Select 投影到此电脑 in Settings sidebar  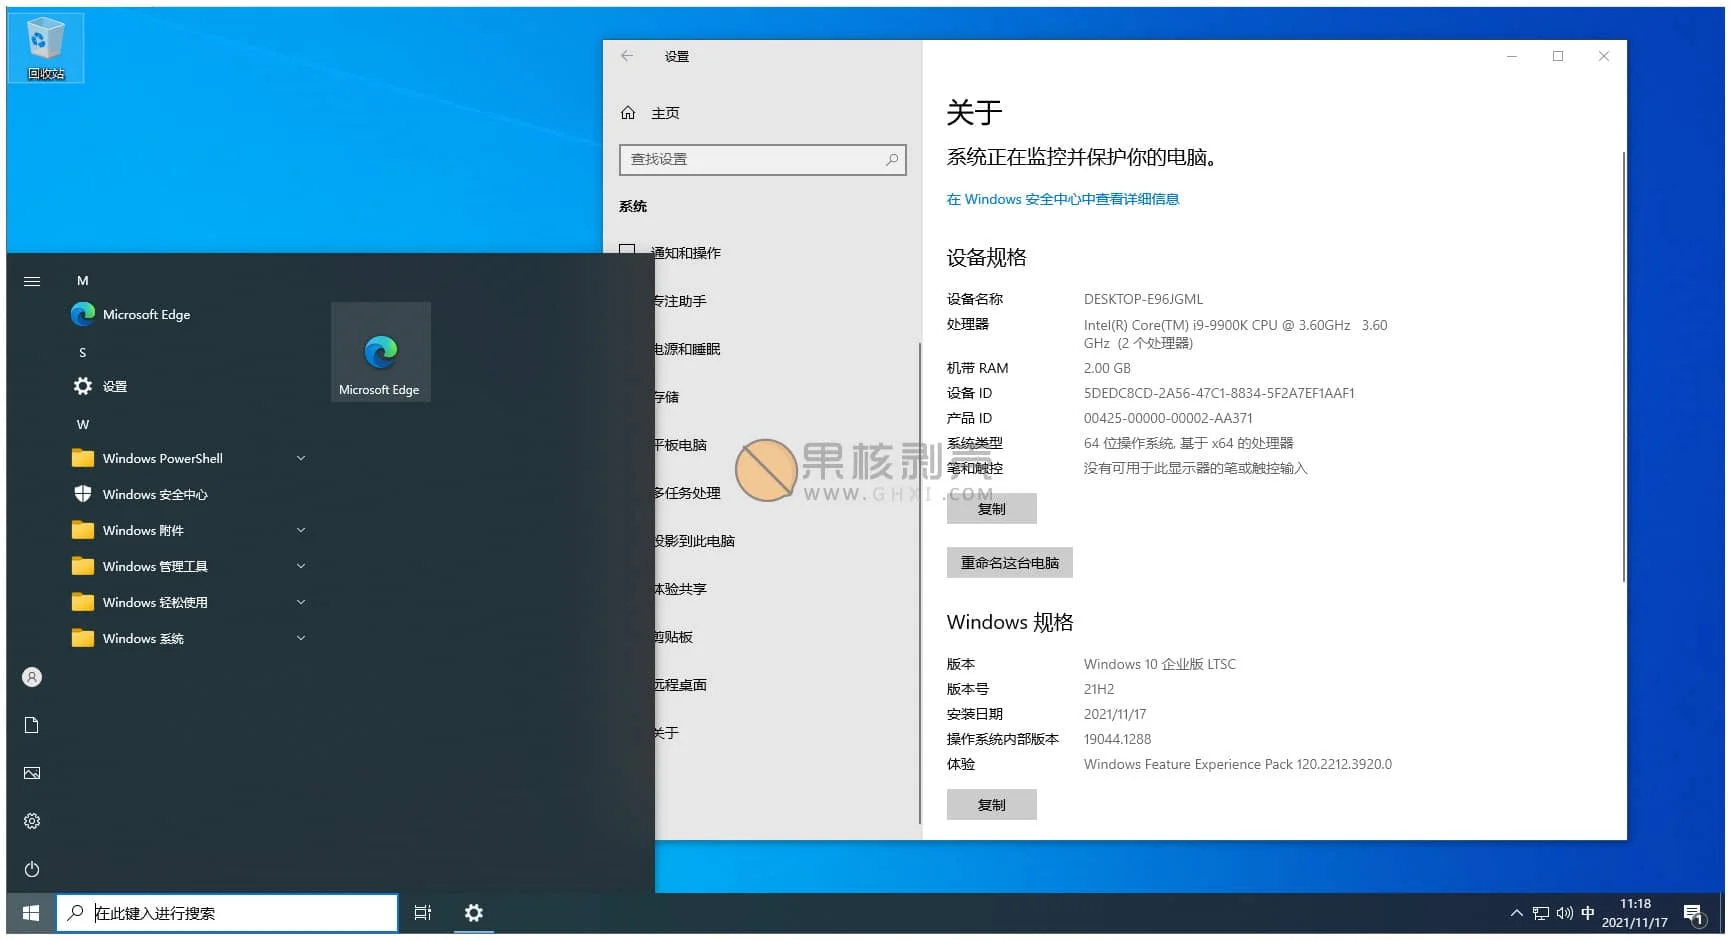695,541
